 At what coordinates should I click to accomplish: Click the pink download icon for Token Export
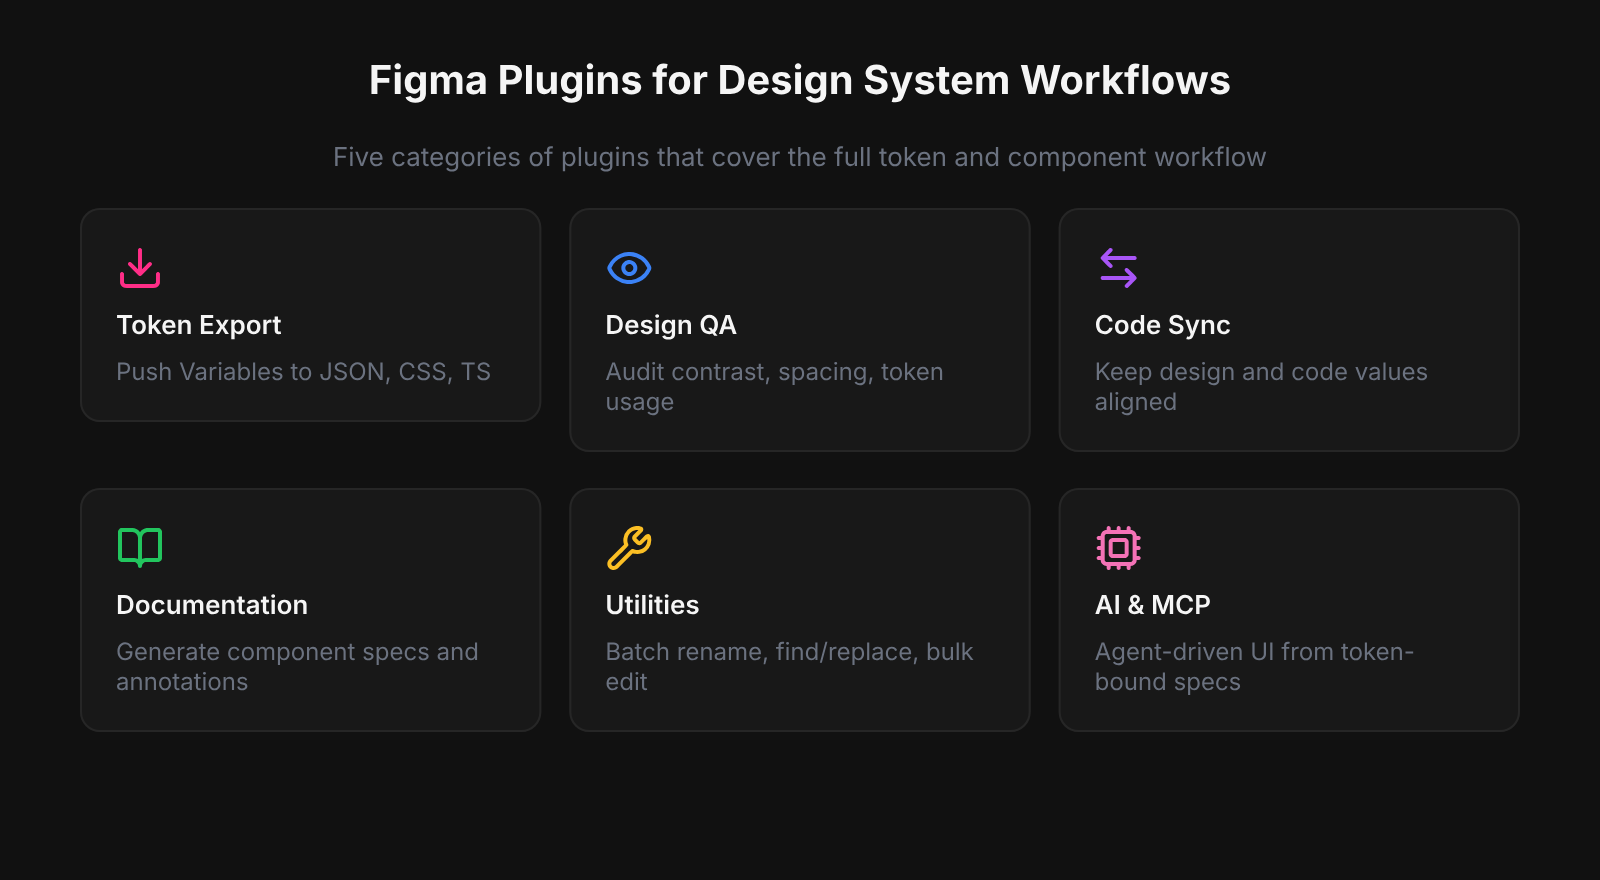pos(140,268)
